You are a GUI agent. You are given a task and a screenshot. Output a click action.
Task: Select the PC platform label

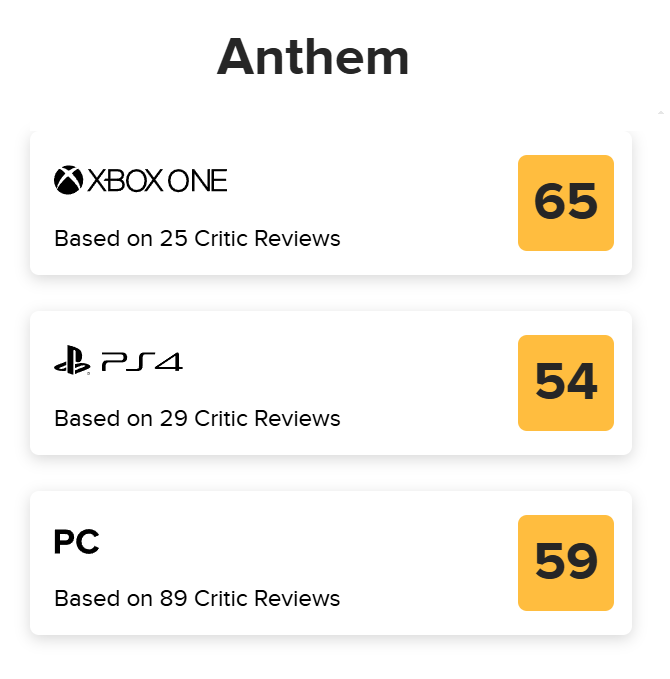pyautogui.click(x=76, y=542)
